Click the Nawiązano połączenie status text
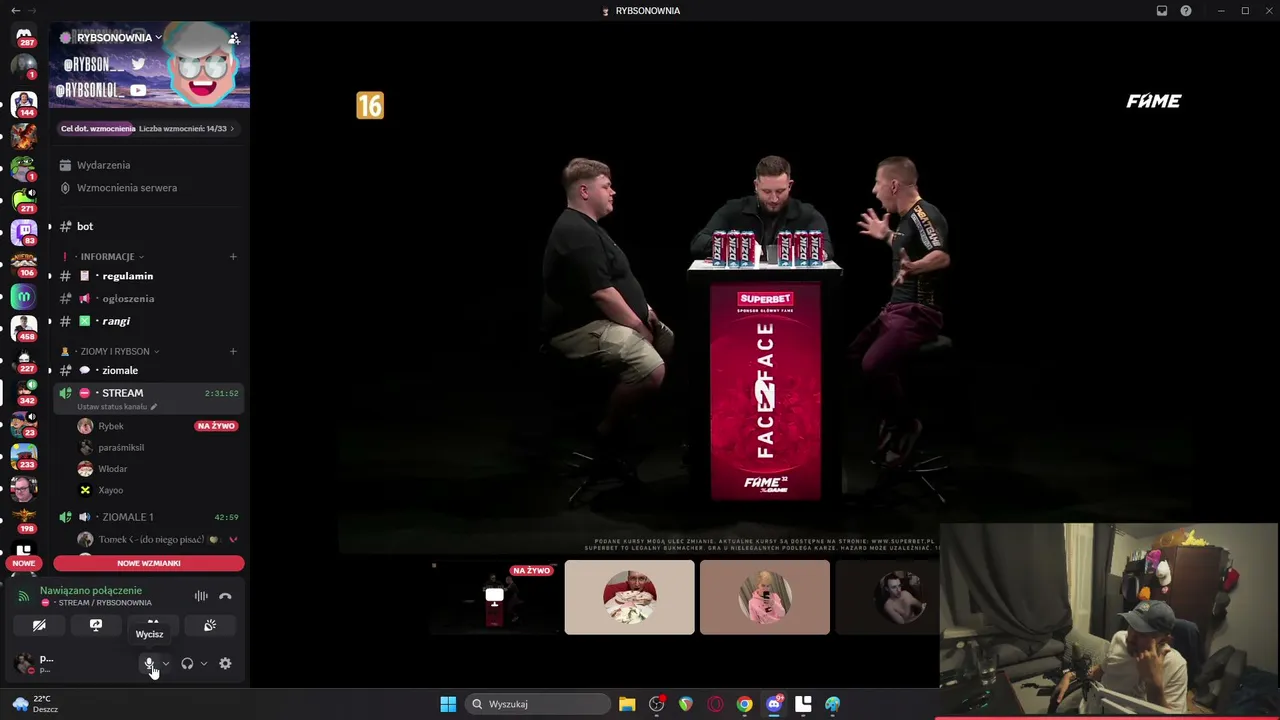Screen dimensions: 1280x720 pyautogui.click(x=91, y=590)
